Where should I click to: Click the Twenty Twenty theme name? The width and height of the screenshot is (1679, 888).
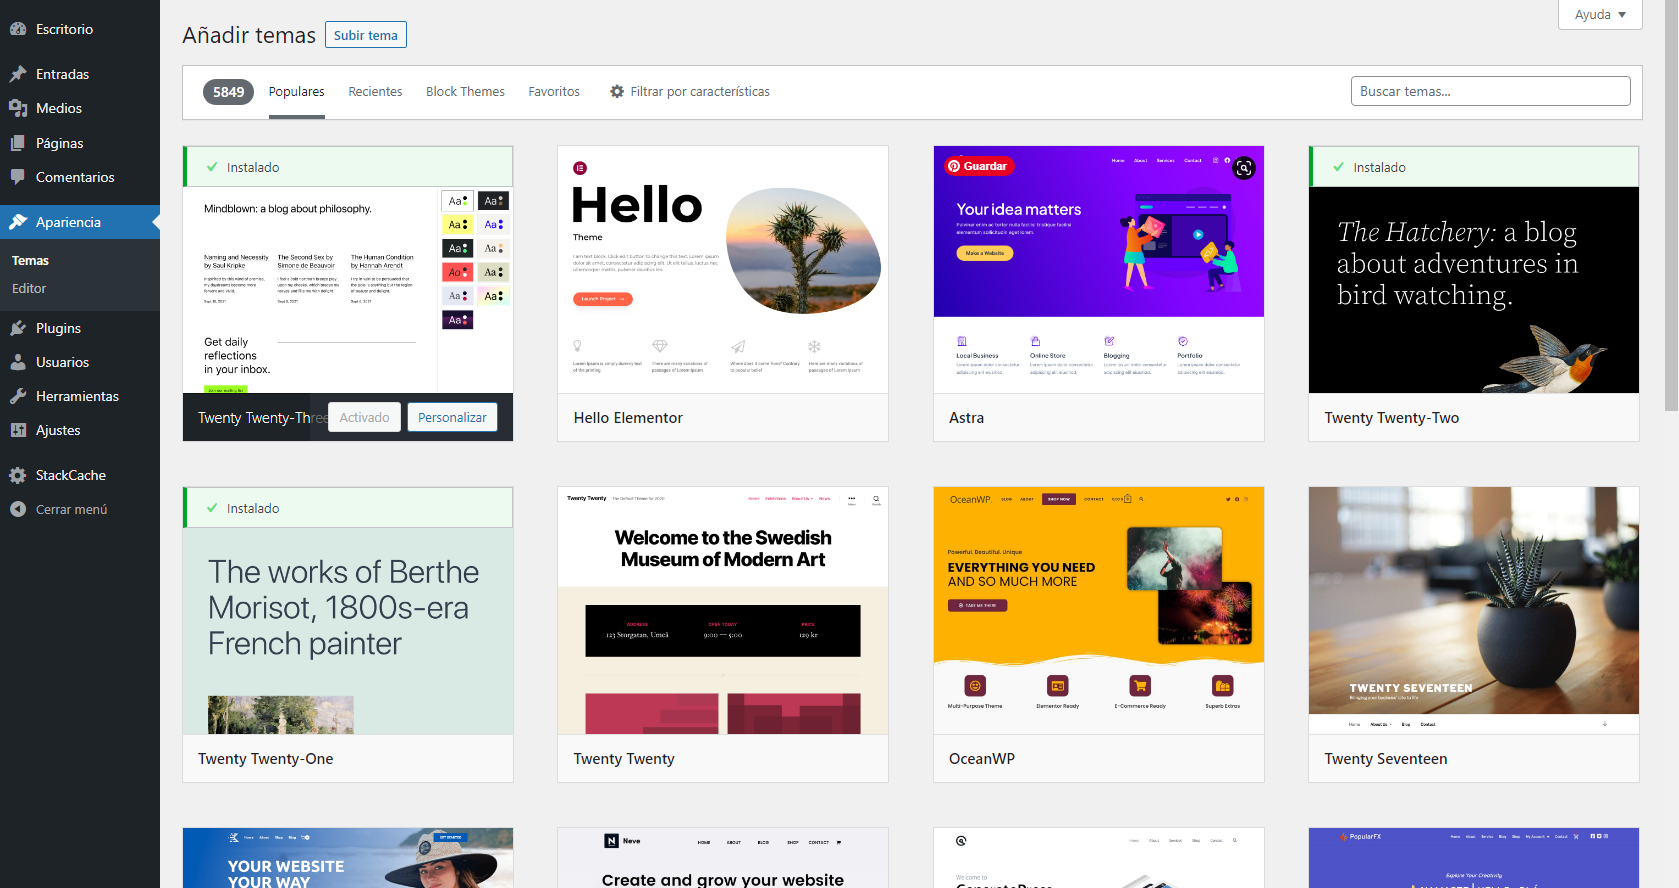(624, 759)
